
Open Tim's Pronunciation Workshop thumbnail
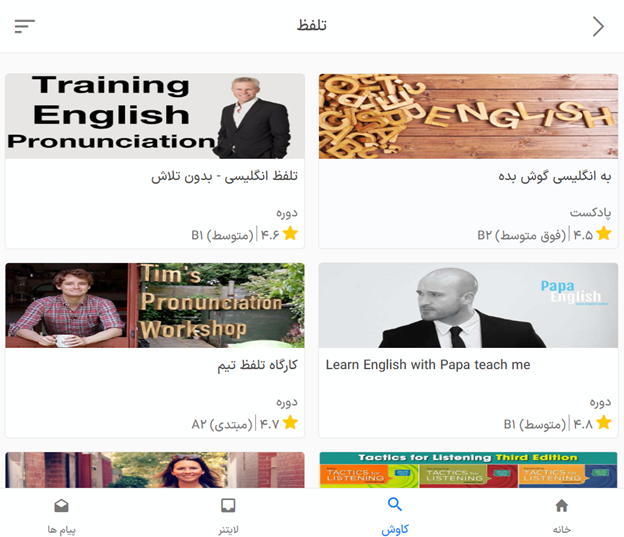pos(155,305)
